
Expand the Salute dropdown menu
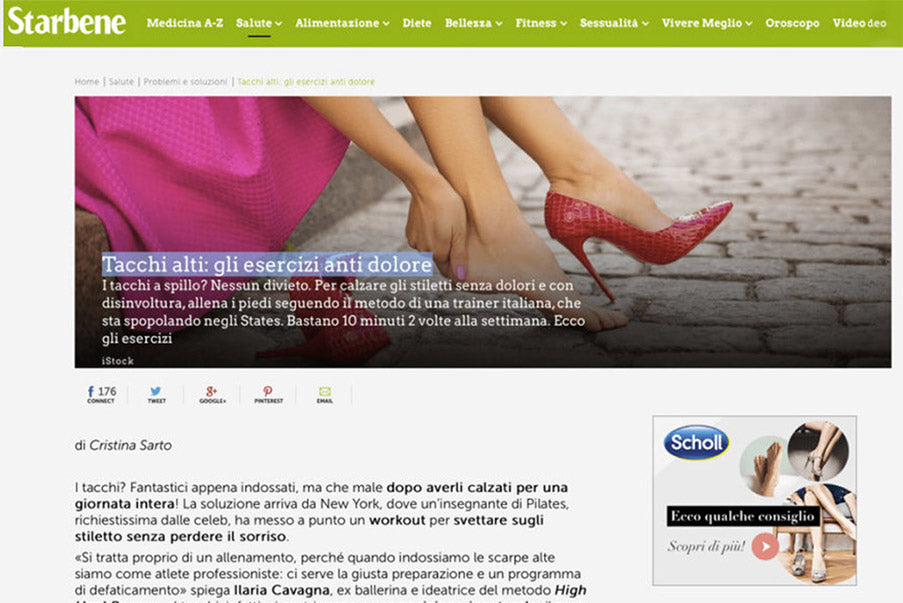point(259,23)
